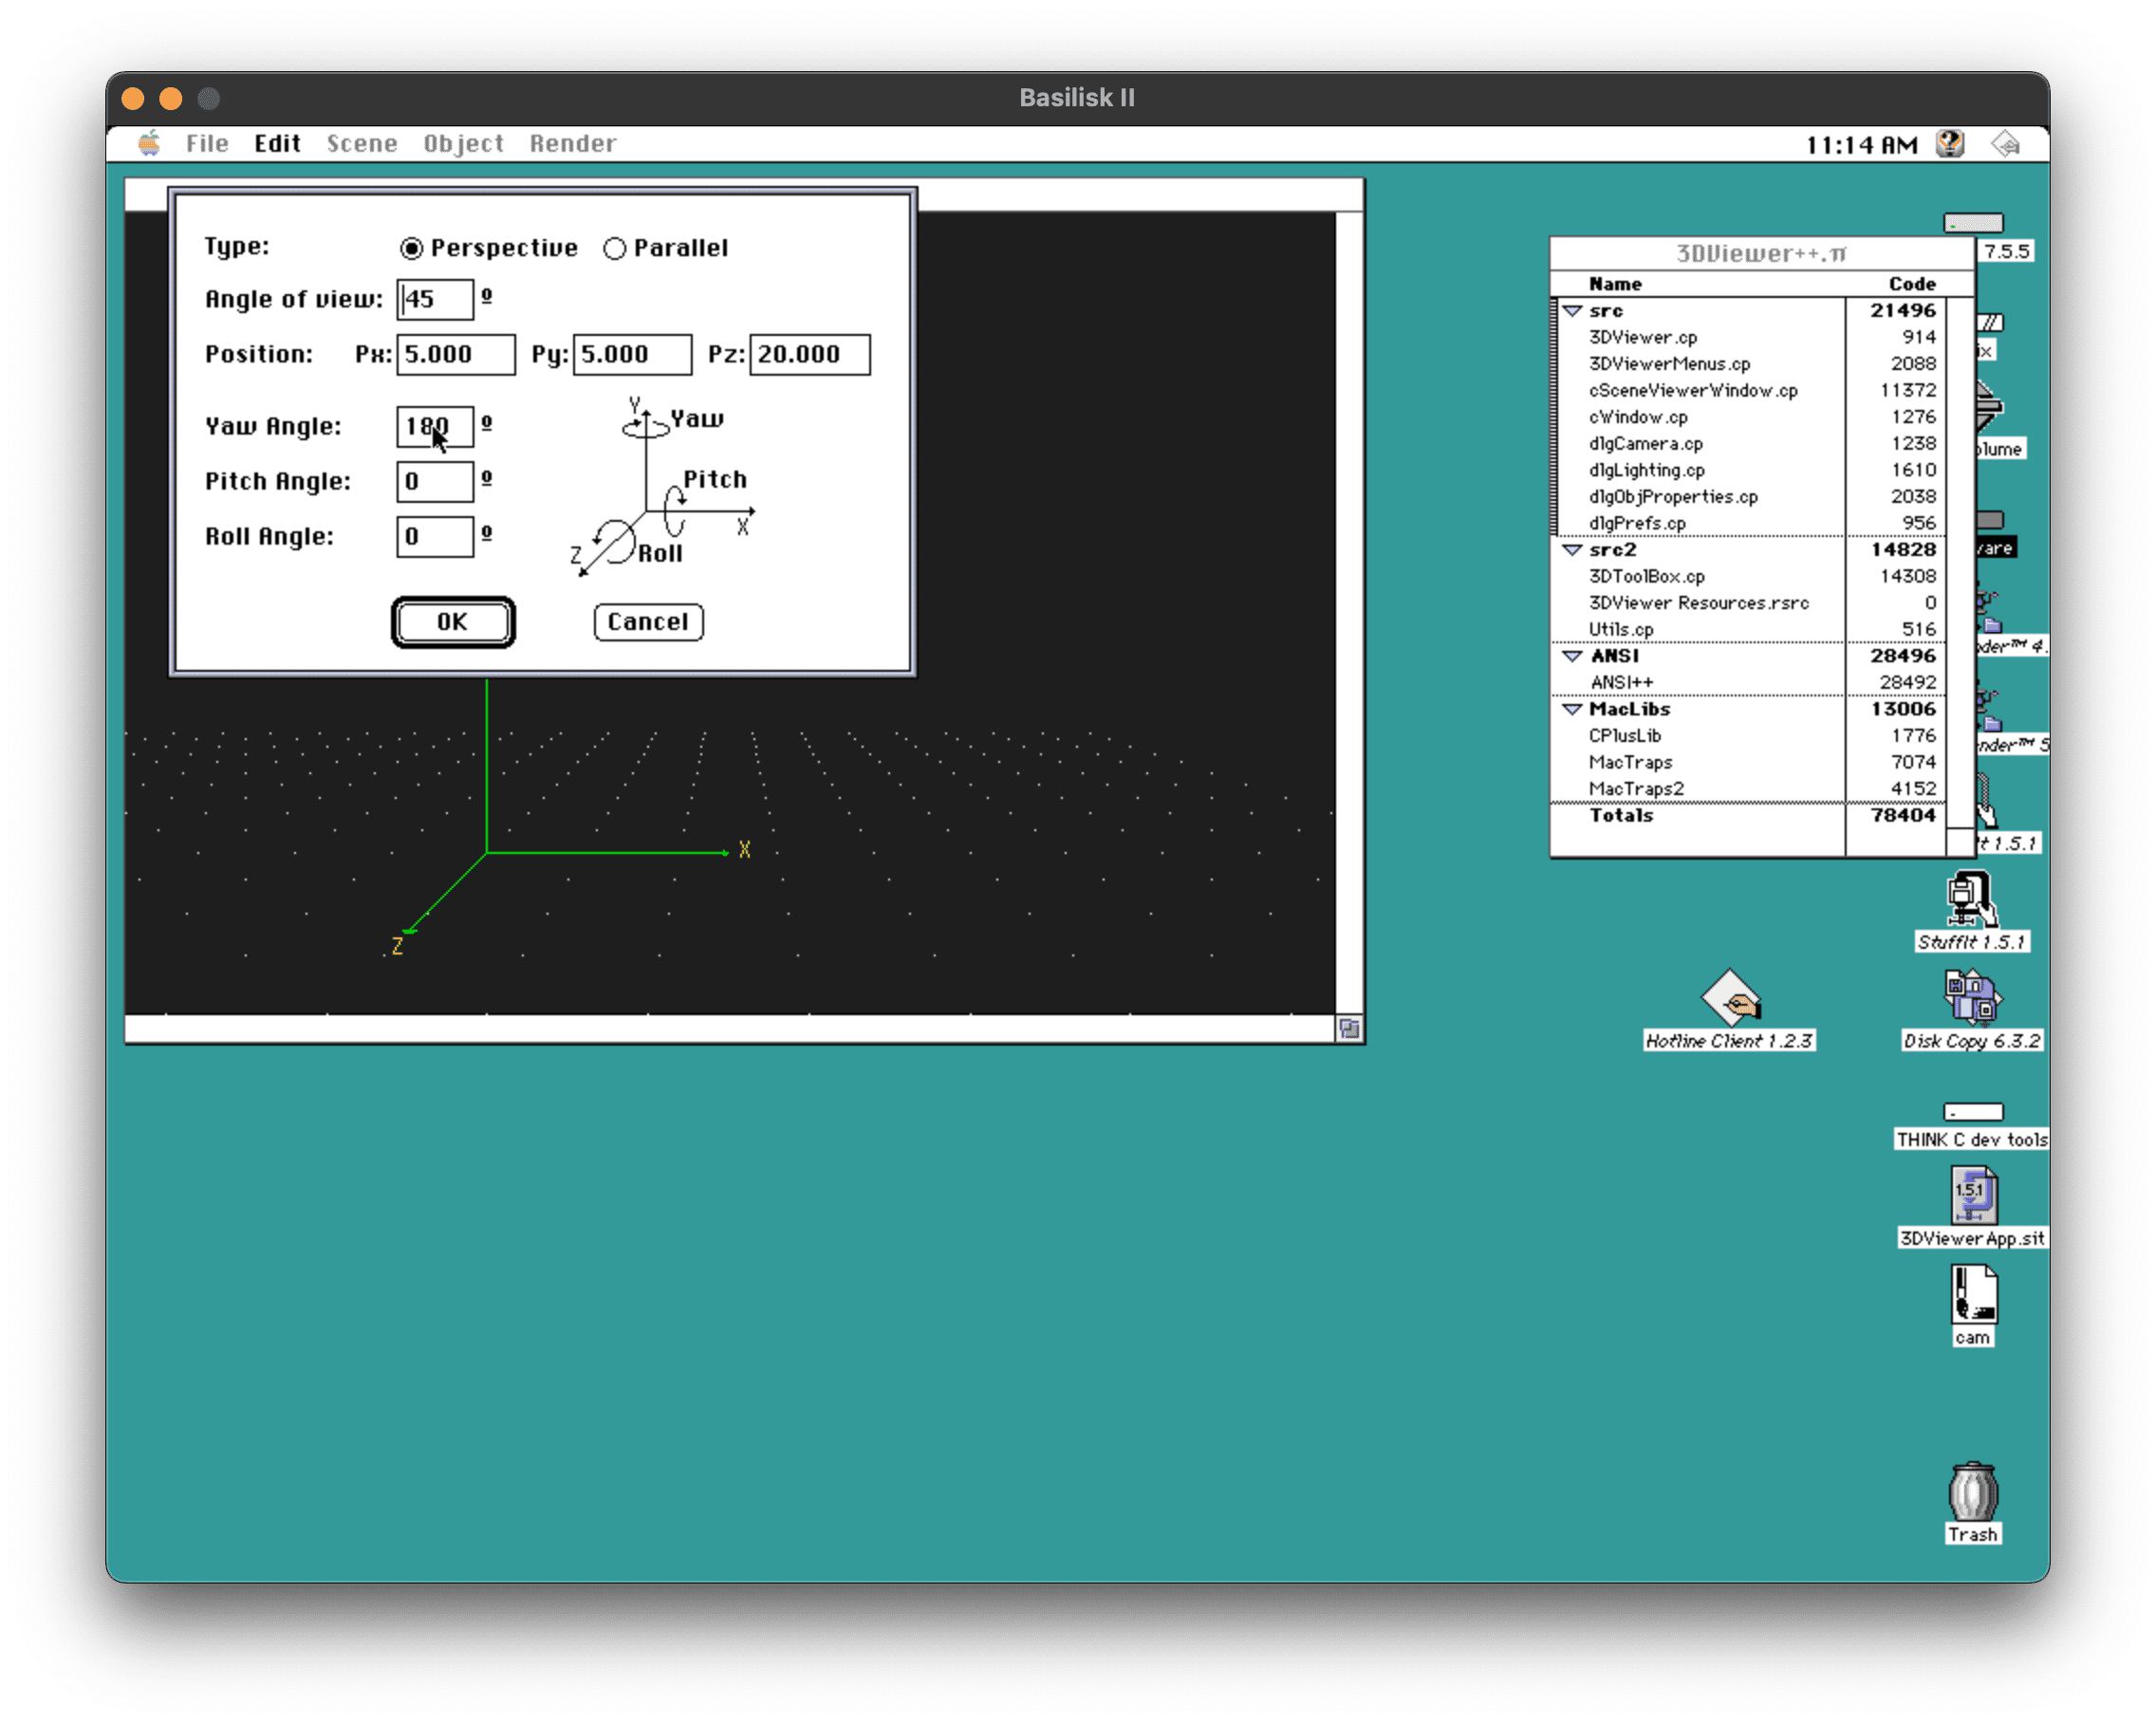The width and height of the screenshot is (2156, 1723).
Task: Select the Hotline Client 1.2.3 icon
Action: 1729,1009
